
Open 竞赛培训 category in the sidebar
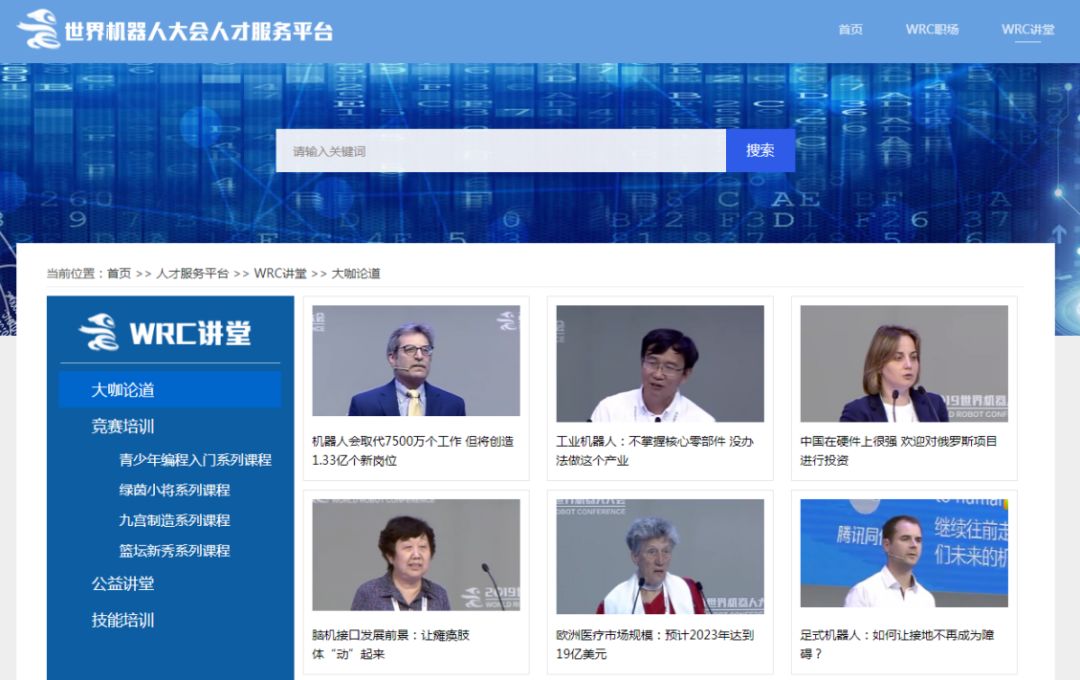tap(123, 426)
